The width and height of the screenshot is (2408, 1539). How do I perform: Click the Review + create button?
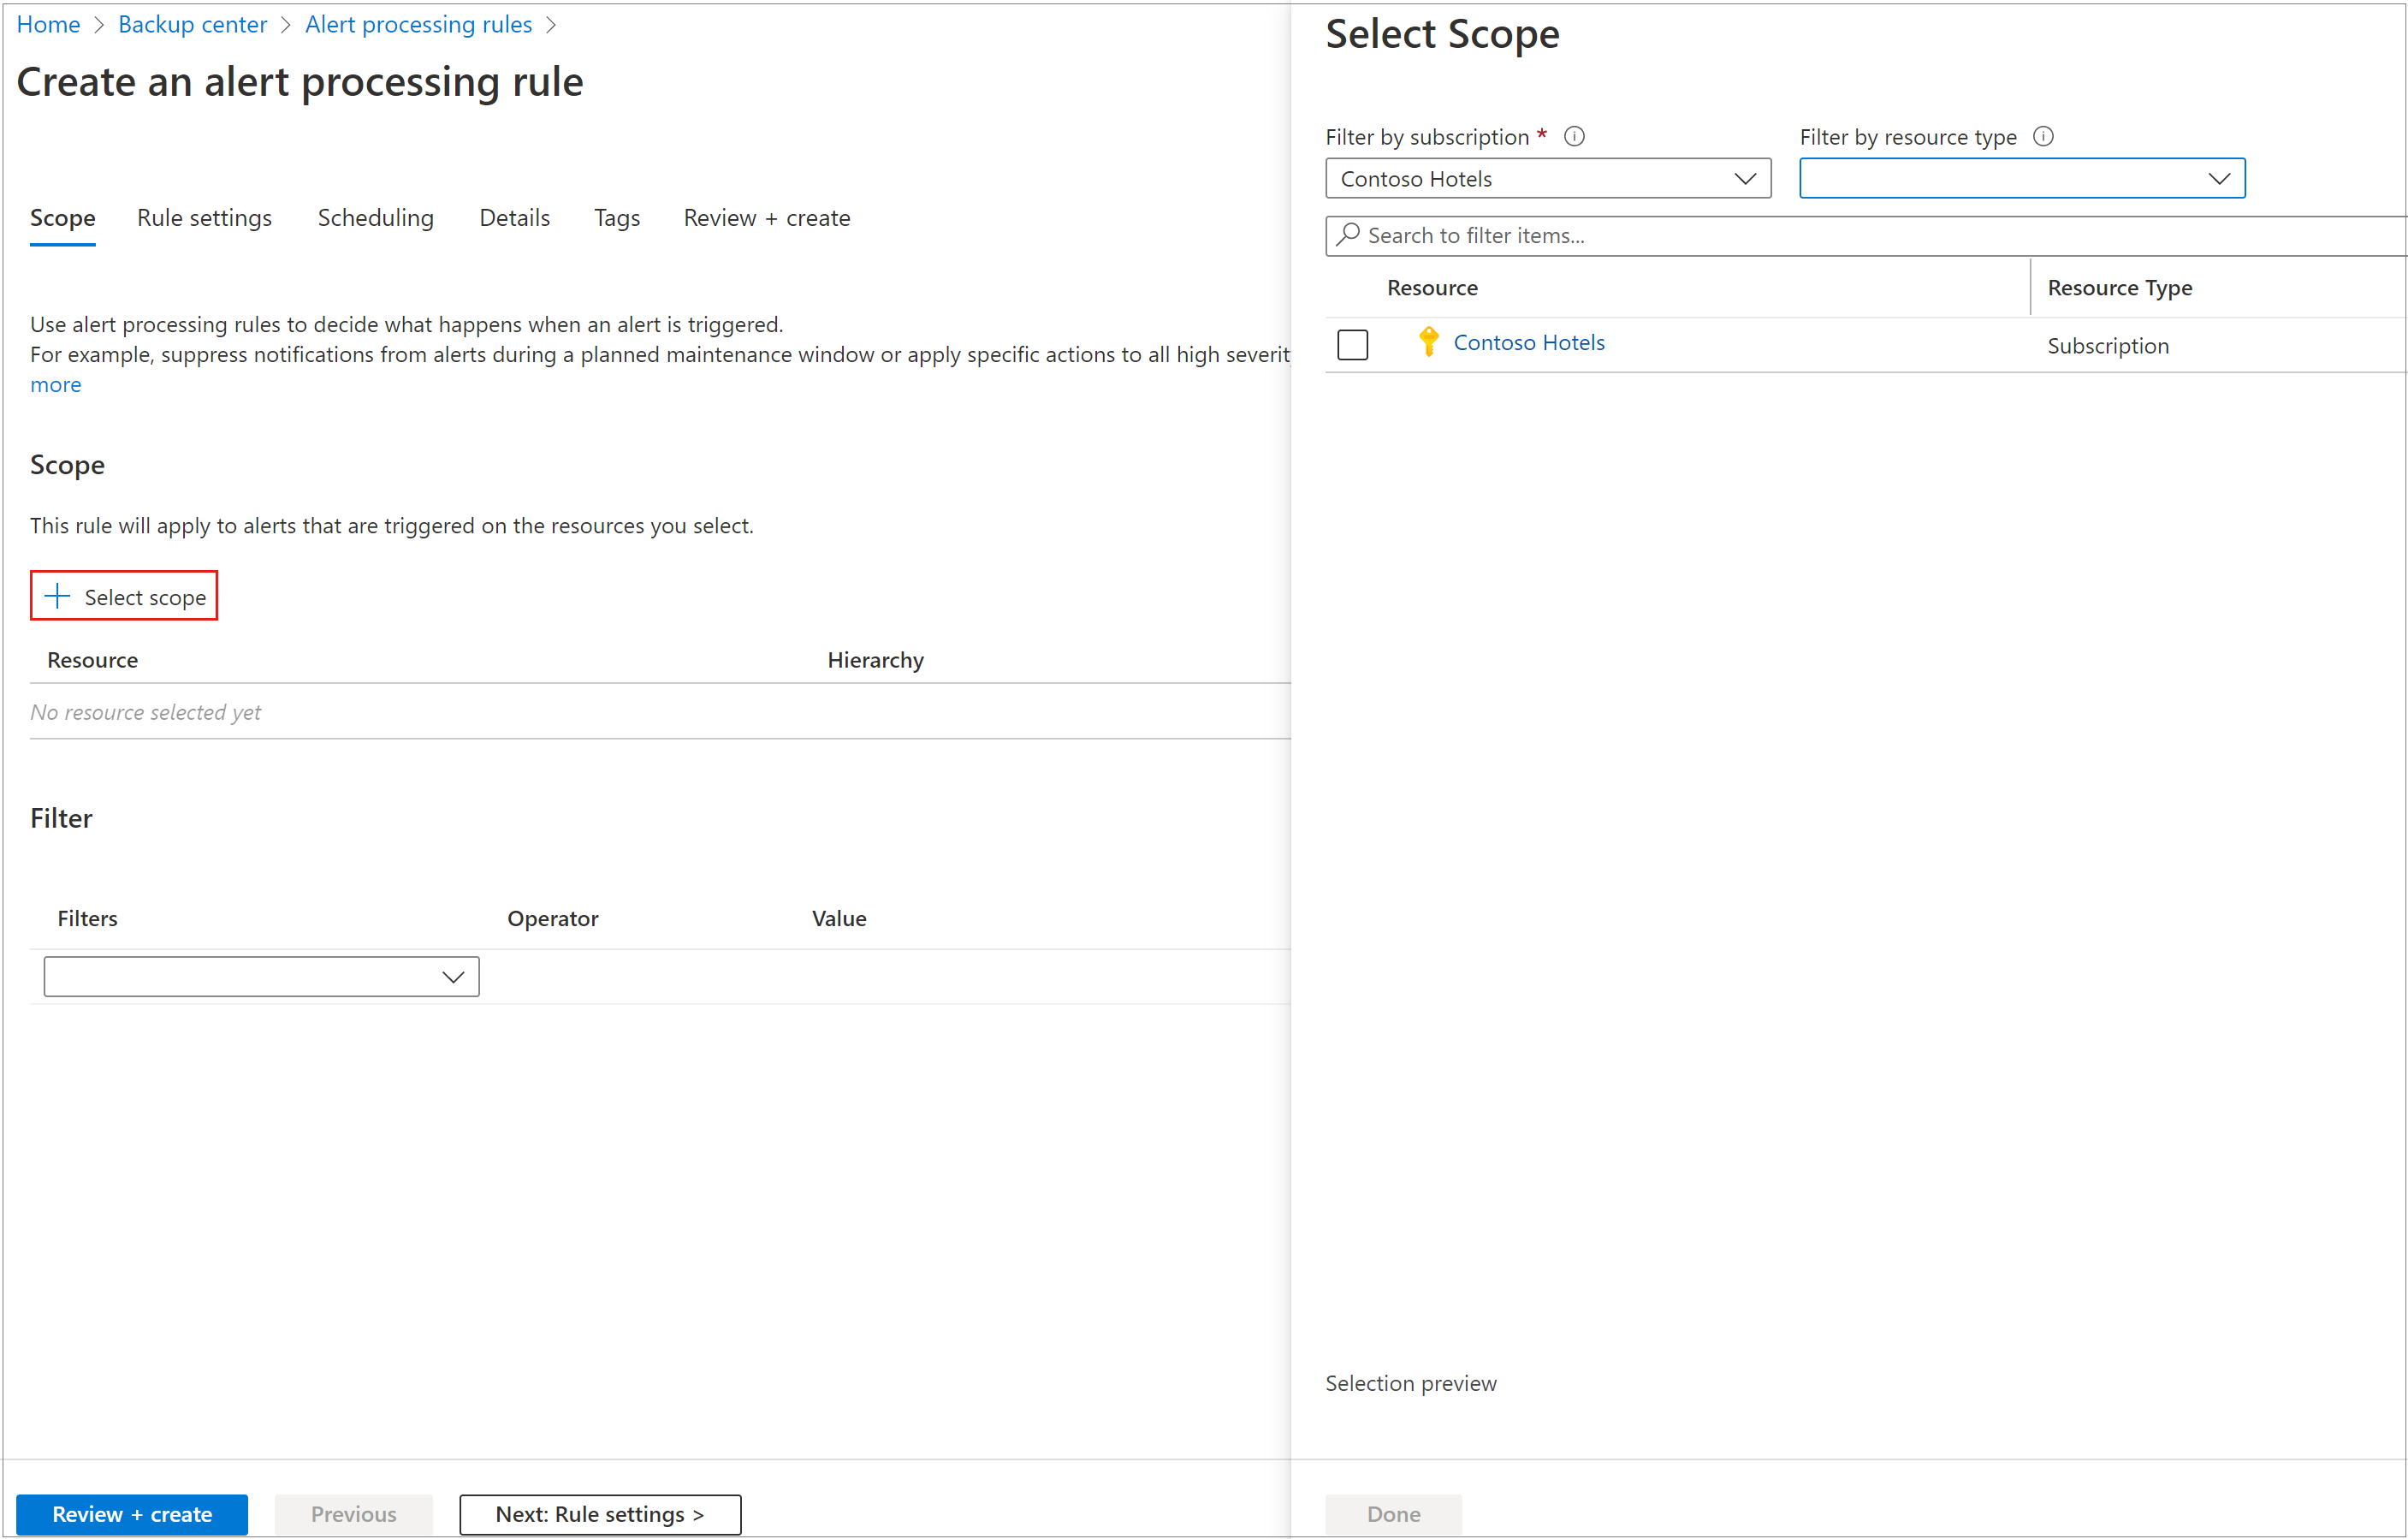pos(133,1512)
